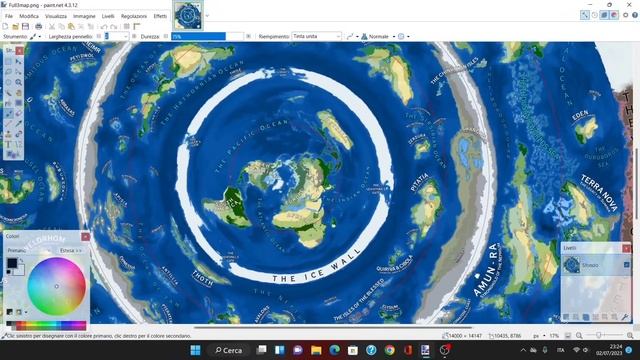Select the Rectangle Select tool
The image size is (640, 360).
click(x=8, y=62)
